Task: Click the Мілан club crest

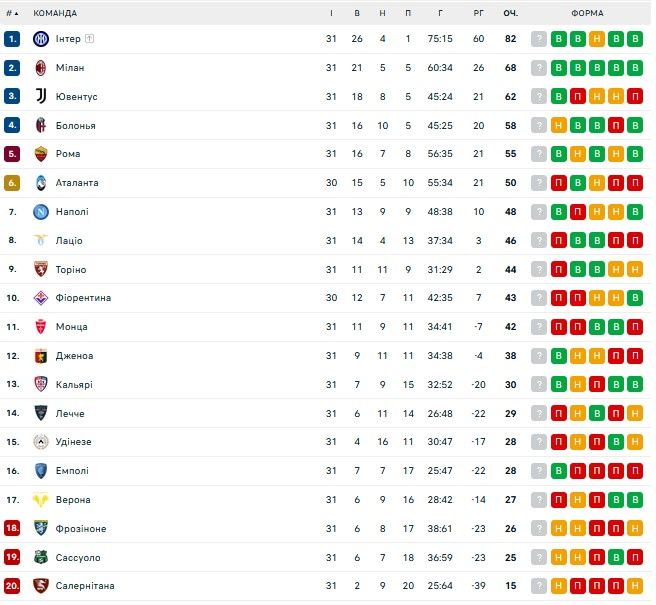Action: [41, 68]
